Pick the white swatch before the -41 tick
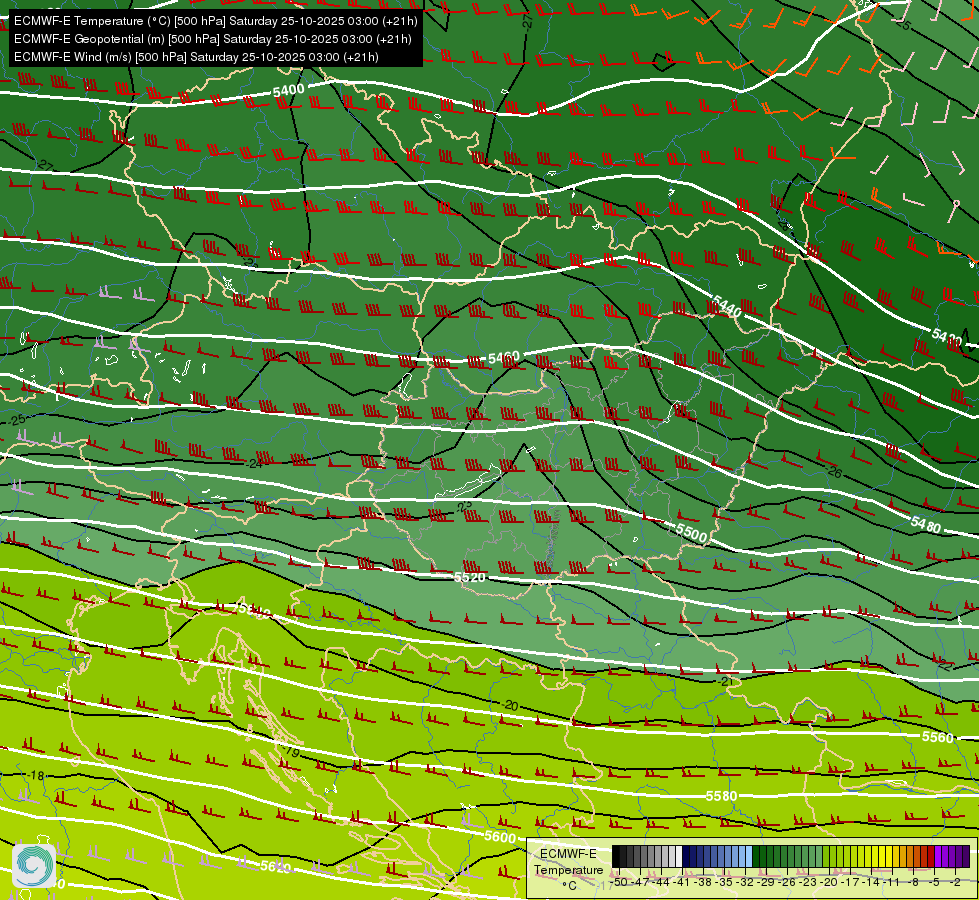This screenshot has width=979, height=900. [x=678, y=856]
